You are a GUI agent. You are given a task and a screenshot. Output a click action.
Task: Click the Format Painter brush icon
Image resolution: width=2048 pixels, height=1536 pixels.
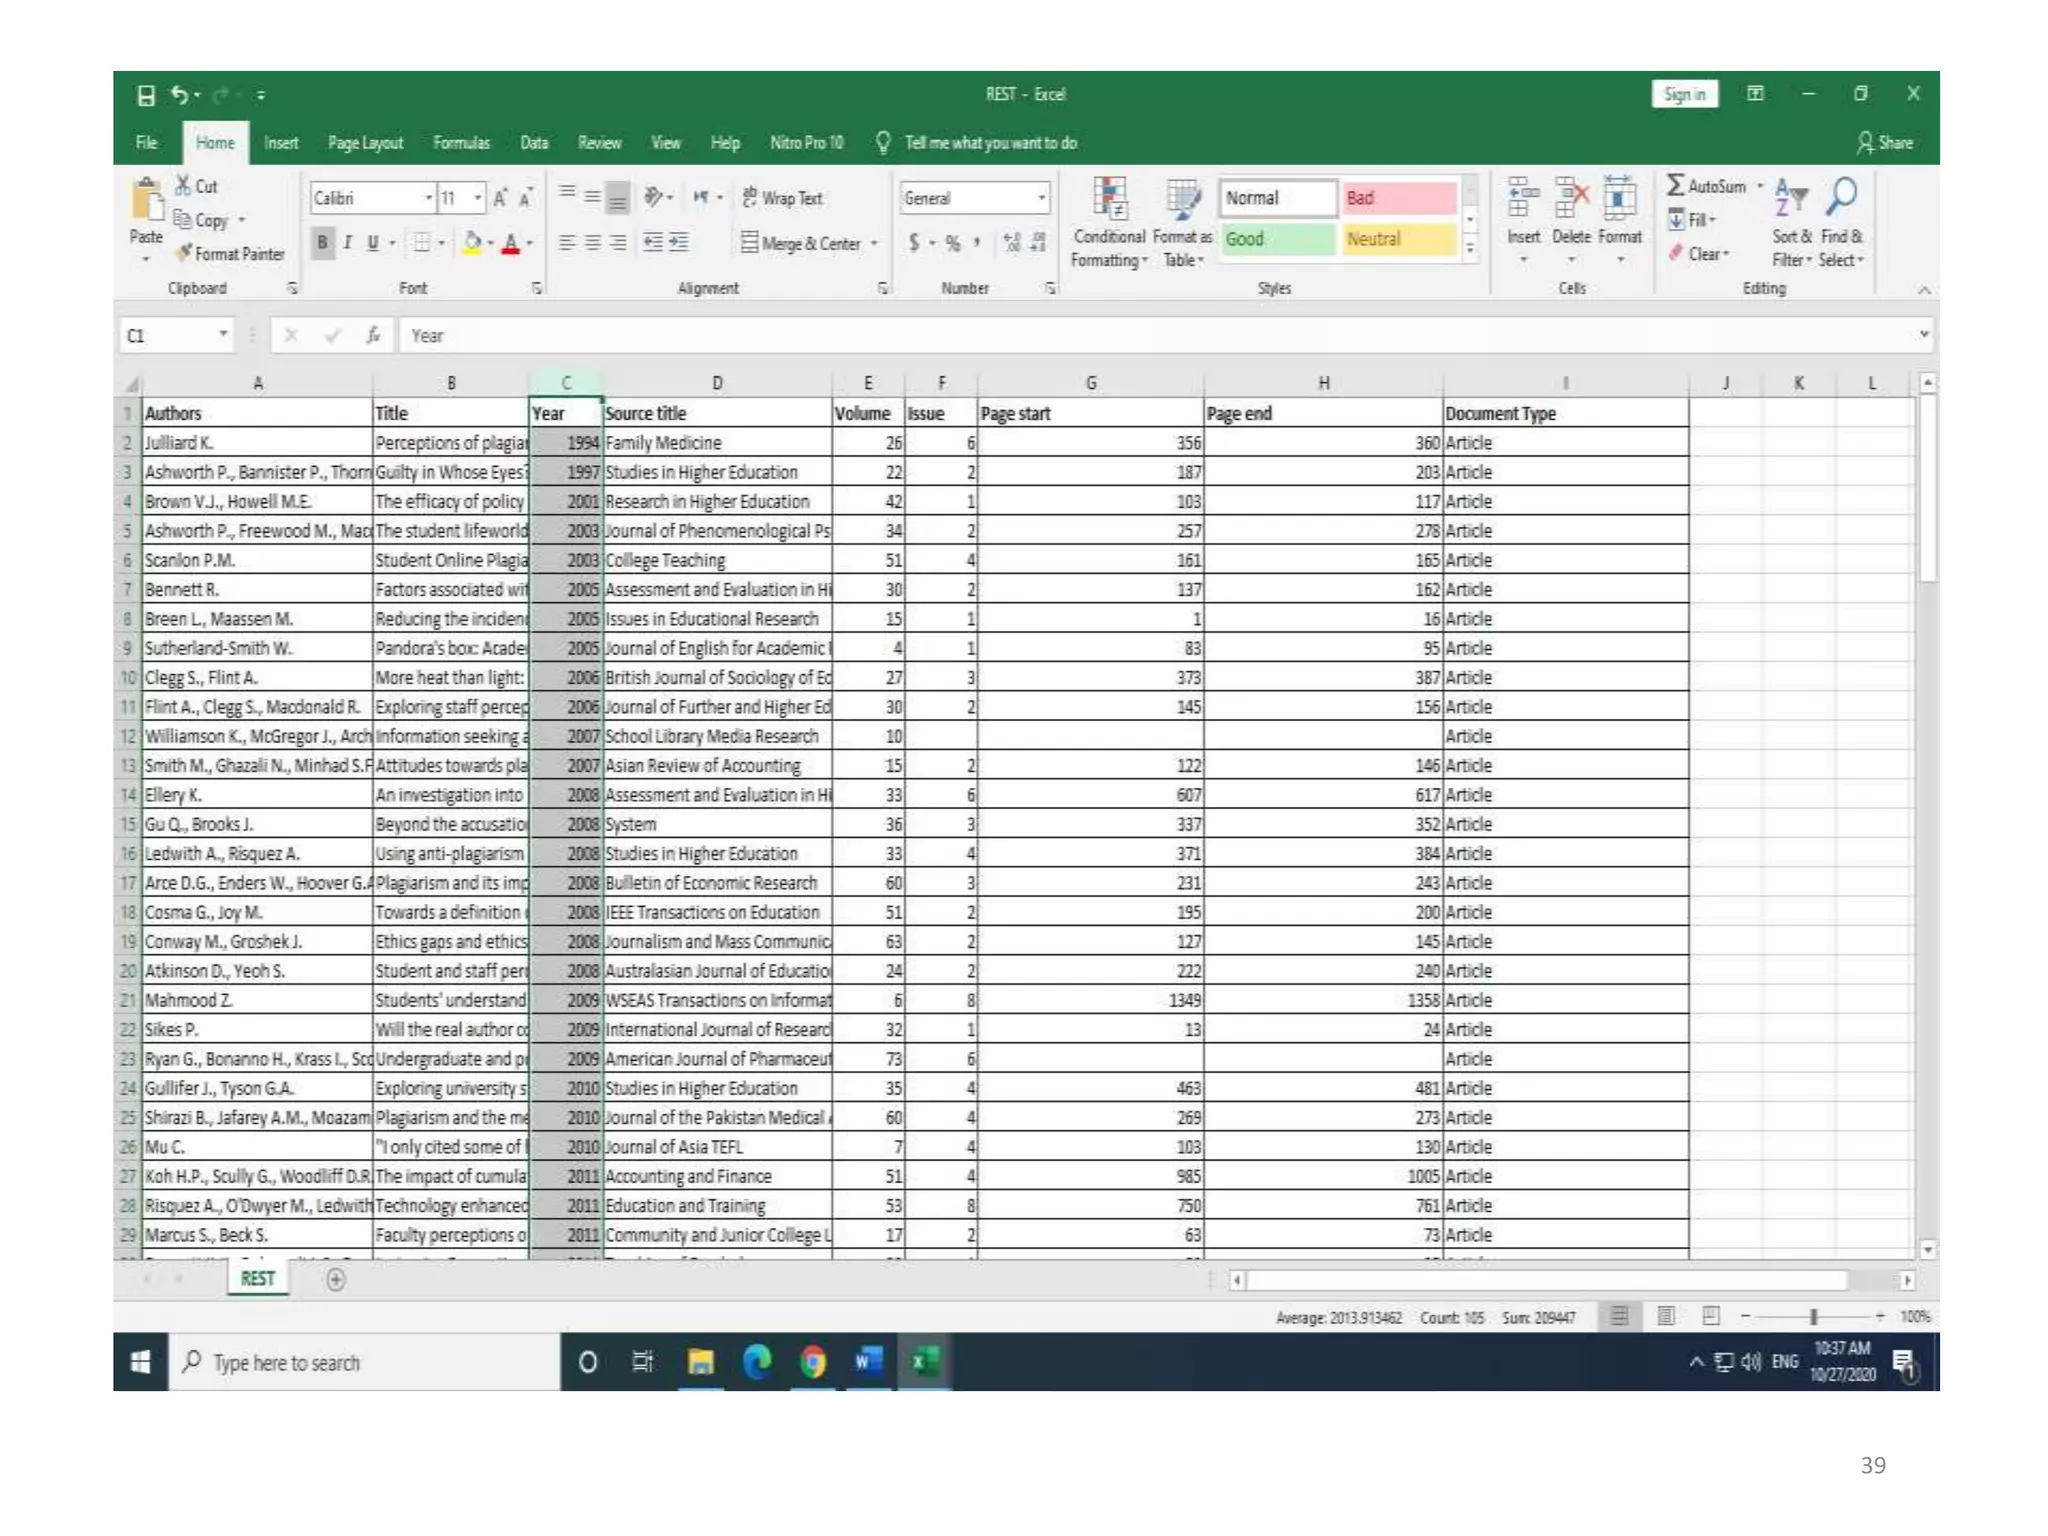click(x=184, y=254)
